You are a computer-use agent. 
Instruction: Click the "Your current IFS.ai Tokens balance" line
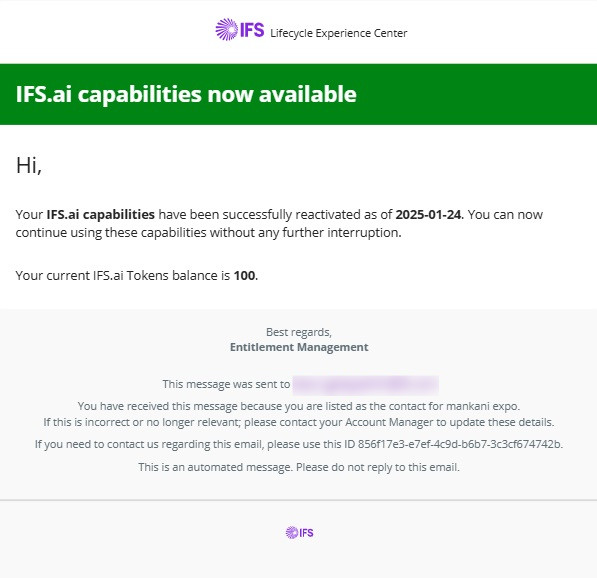137,275
